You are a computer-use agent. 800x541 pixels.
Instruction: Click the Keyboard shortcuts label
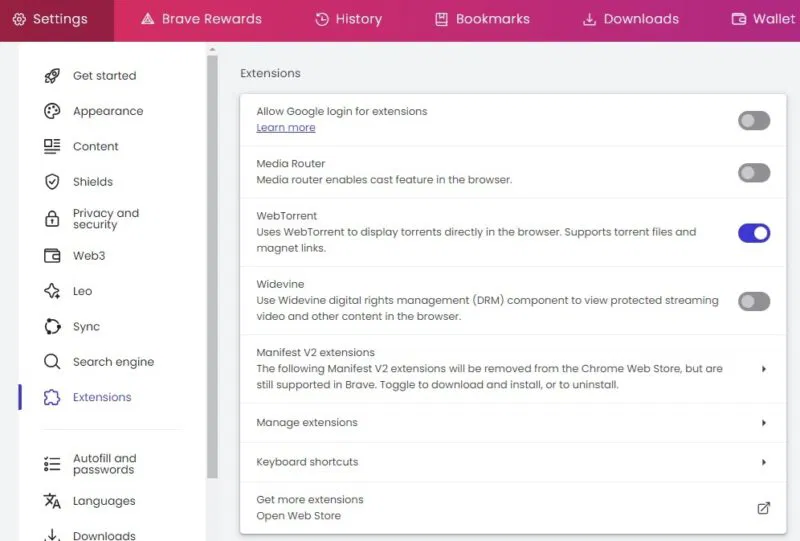(x=307, y=462)
